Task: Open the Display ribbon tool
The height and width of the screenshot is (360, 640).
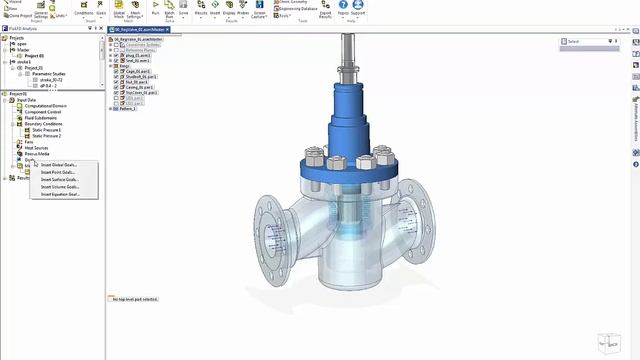Action: 229,9
